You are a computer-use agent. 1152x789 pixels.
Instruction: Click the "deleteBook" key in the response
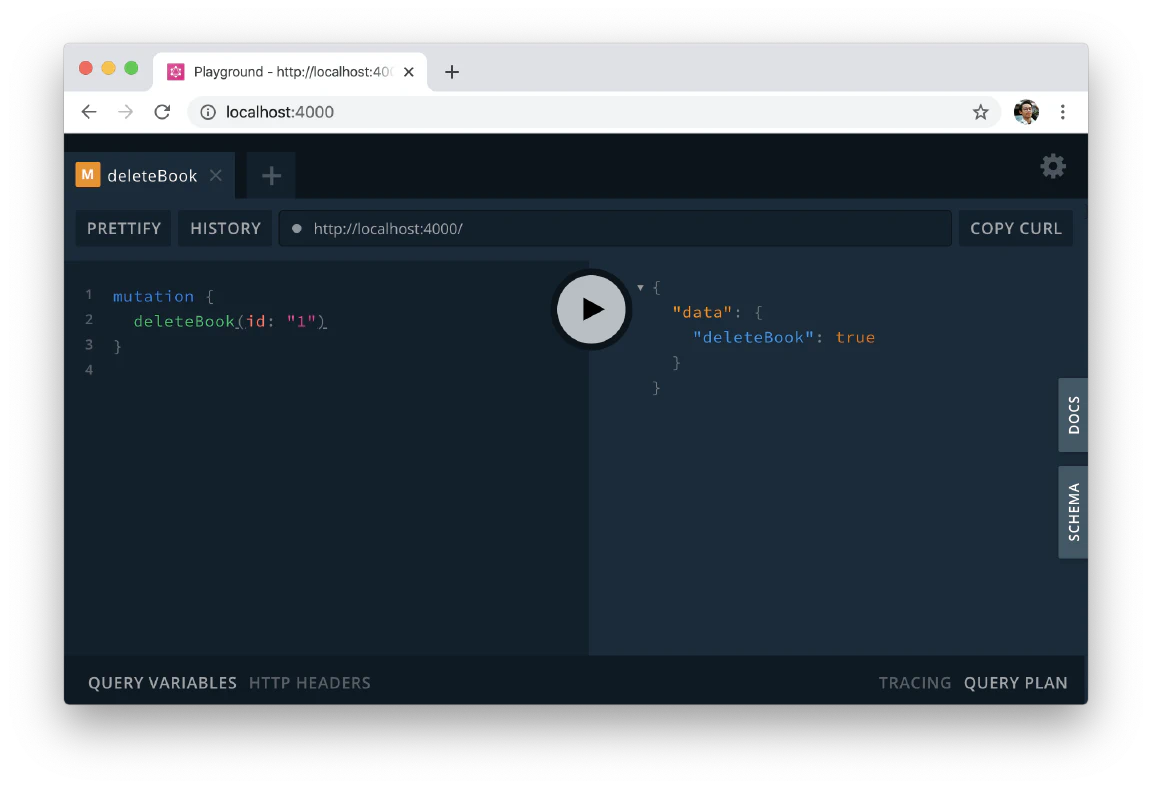pos(753,337)
